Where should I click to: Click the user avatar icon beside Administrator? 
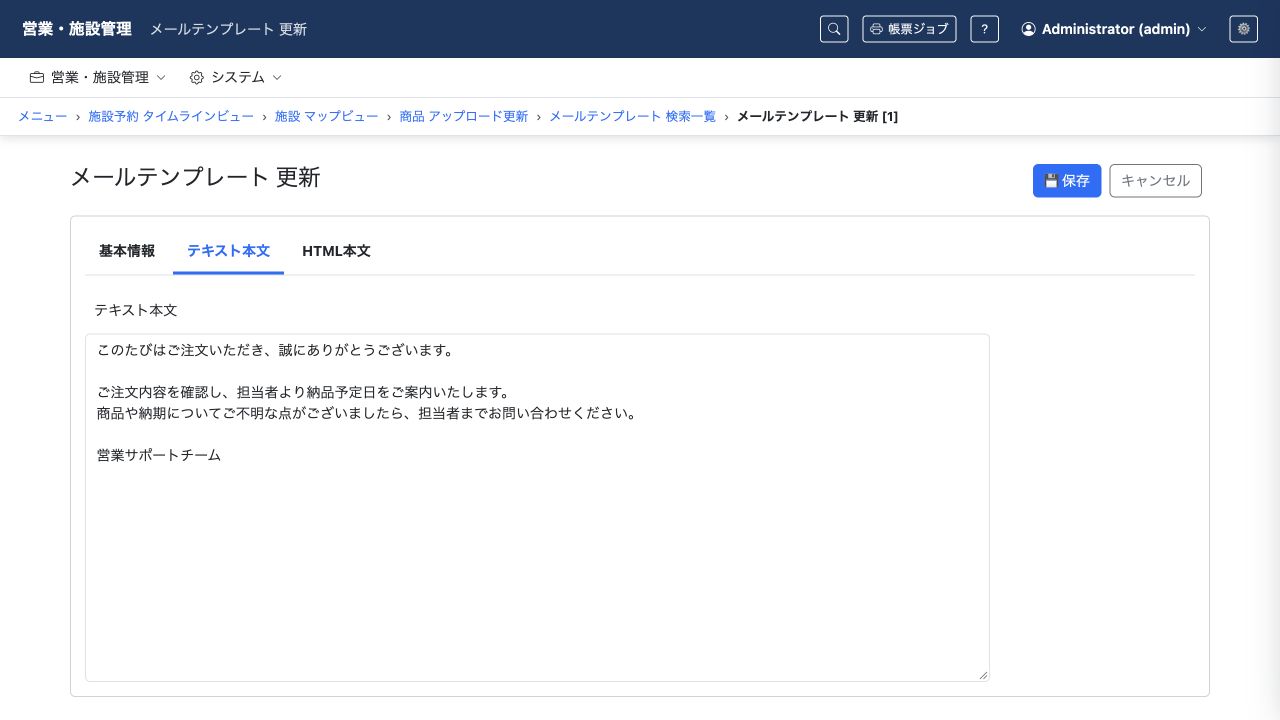1028,29
